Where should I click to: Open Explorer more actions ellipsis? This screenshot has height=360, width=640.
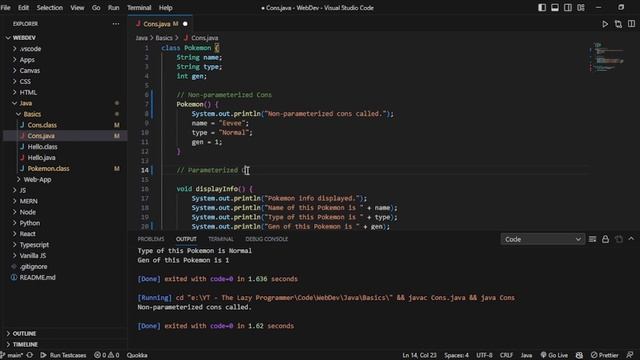pos(116,24)
